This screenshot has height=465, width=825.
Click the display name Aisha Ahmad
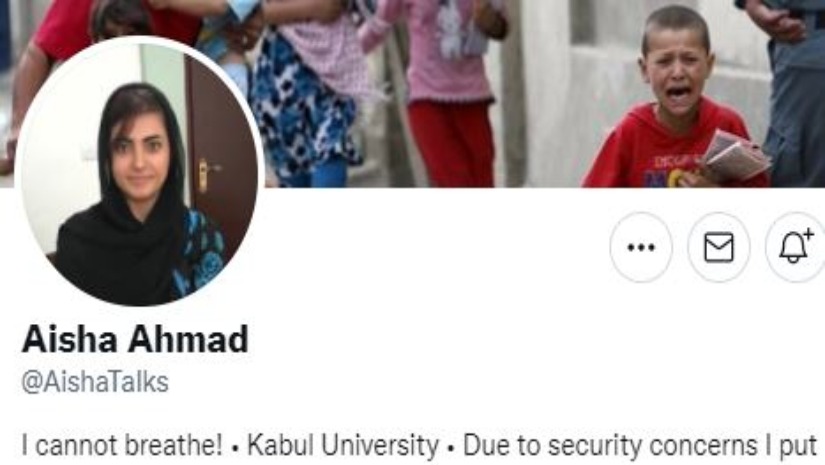click(135, 339)
